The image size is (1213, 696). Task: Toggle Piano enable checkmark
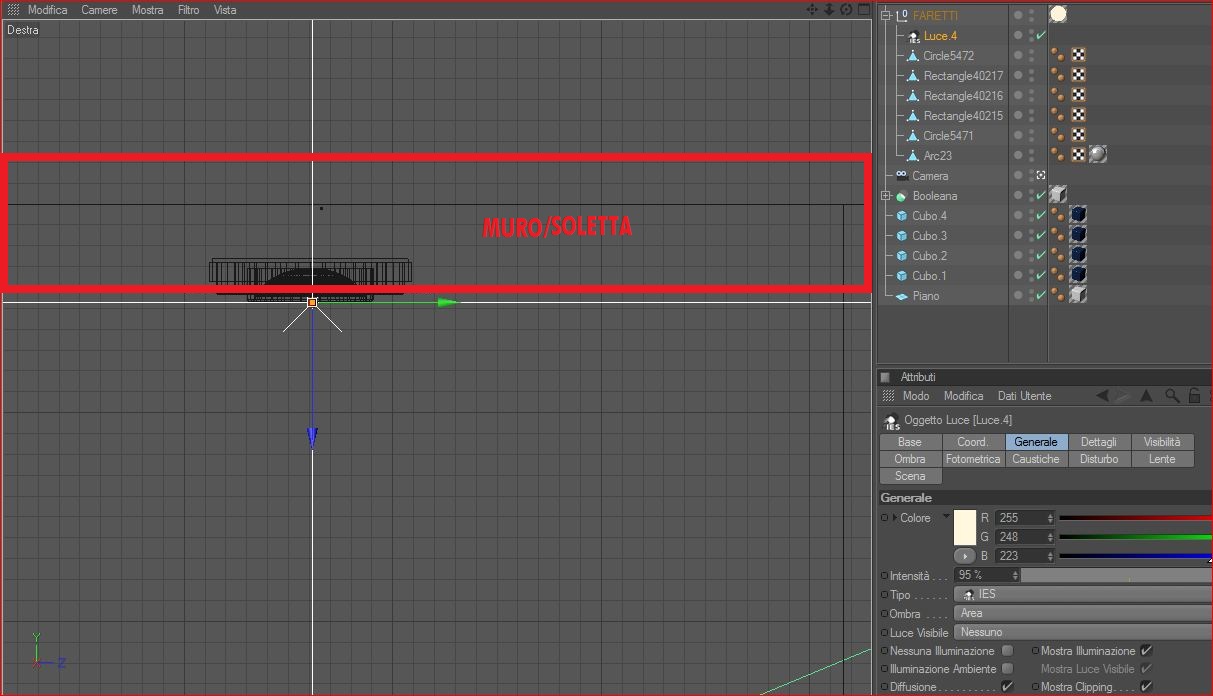[x=1041, y=296]
